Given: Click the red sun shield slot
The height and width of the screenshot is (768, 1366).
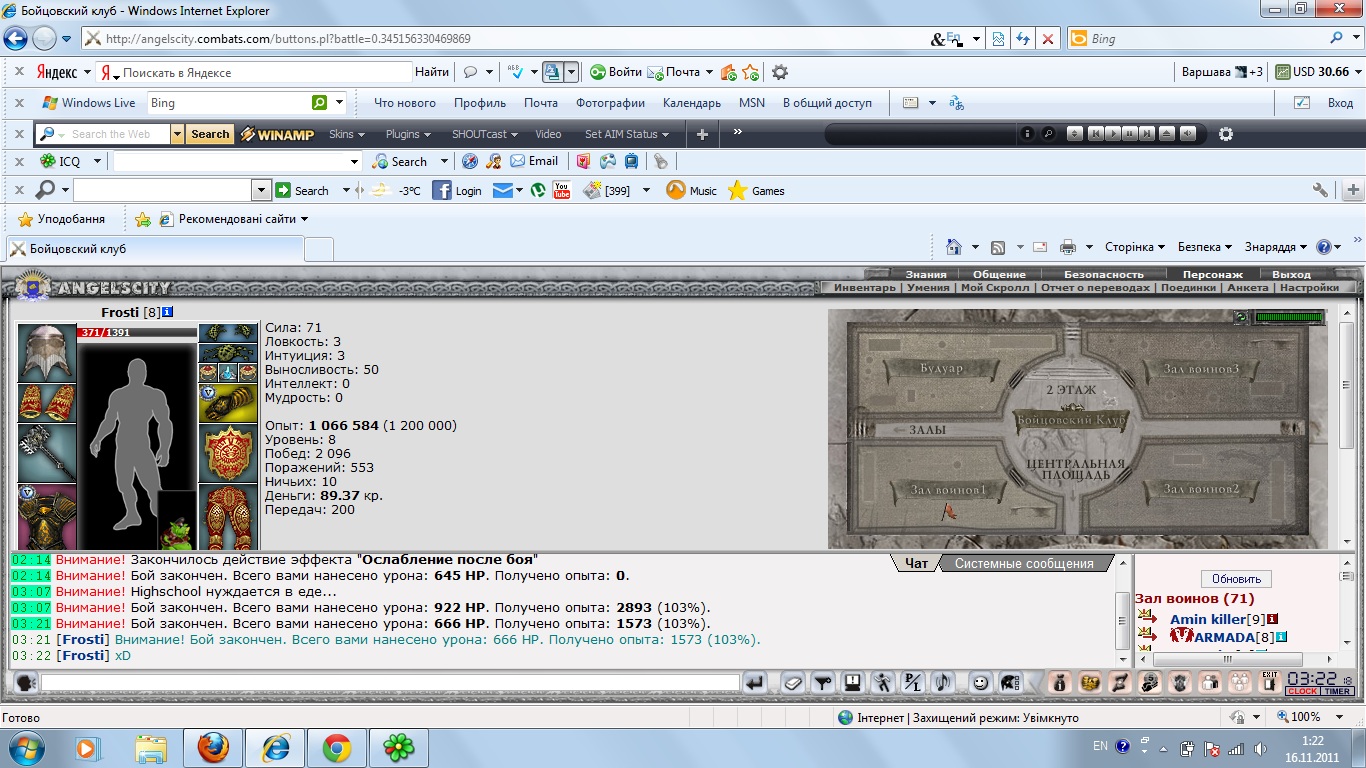Looking at the screenshot, I should pos(228,453).
